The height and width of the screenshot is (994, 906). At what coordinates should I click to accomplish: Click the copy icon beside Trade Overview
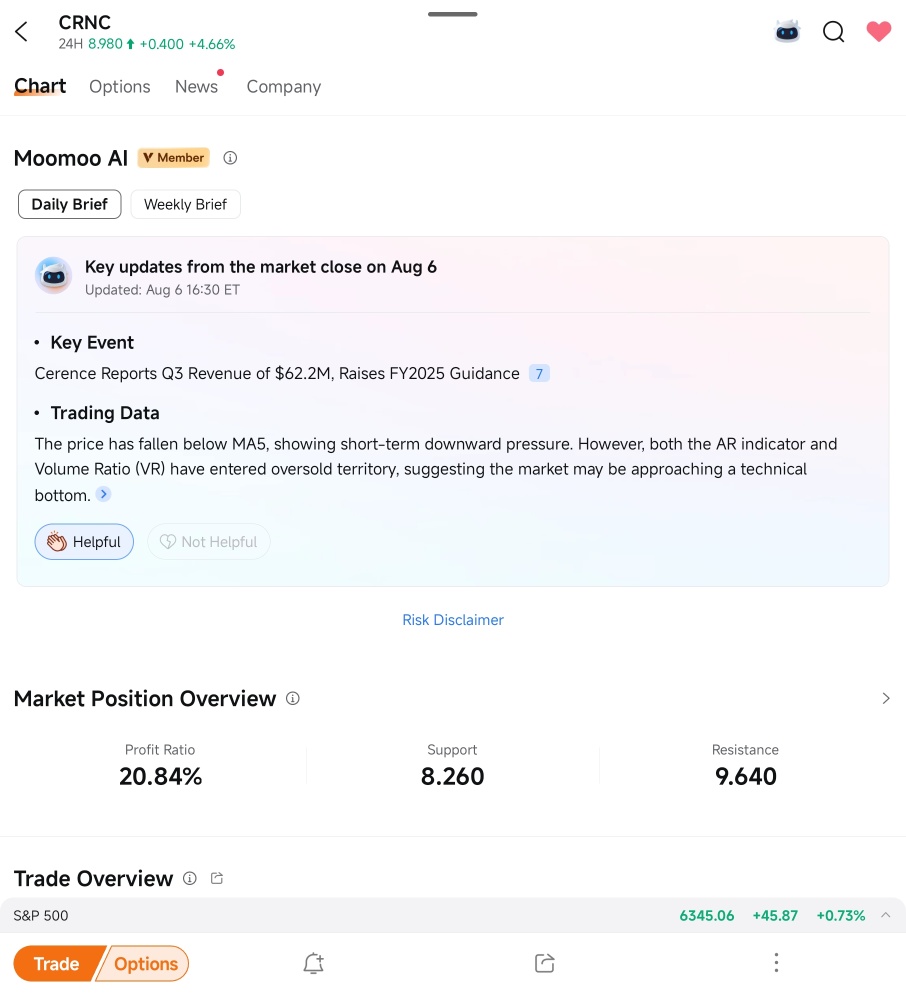216,878
